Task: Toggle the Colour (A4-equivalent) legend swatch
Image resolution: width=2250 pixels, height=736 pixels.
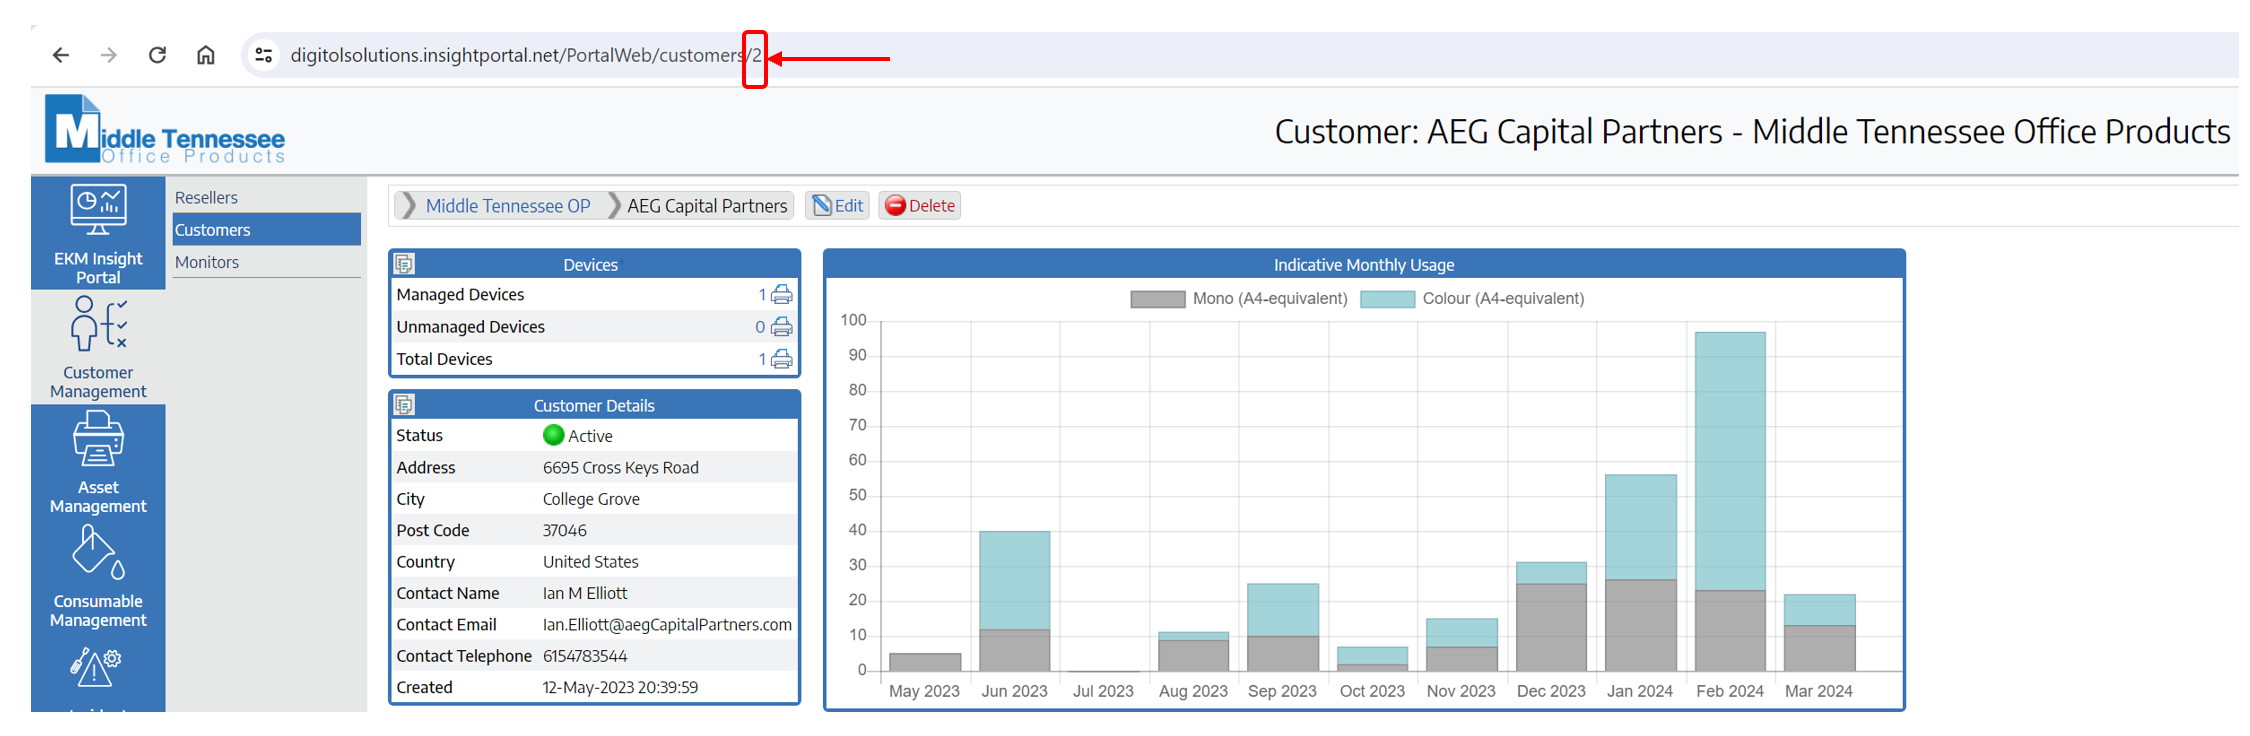Action: coord(1388,299)
